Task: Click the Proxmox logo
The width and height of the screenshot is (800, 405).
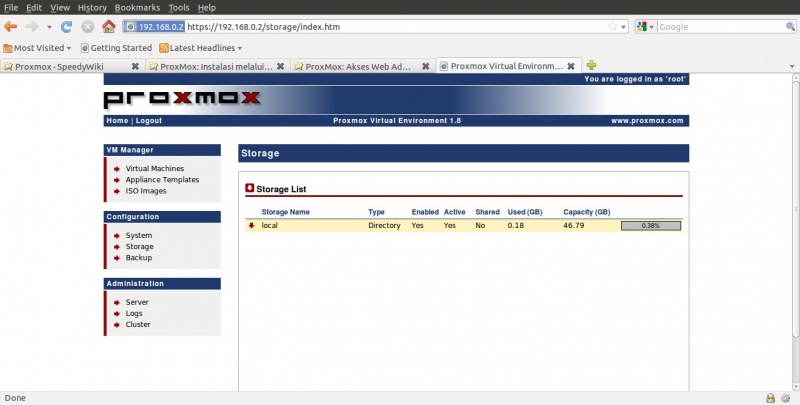Action: click(x=182, y=99)
